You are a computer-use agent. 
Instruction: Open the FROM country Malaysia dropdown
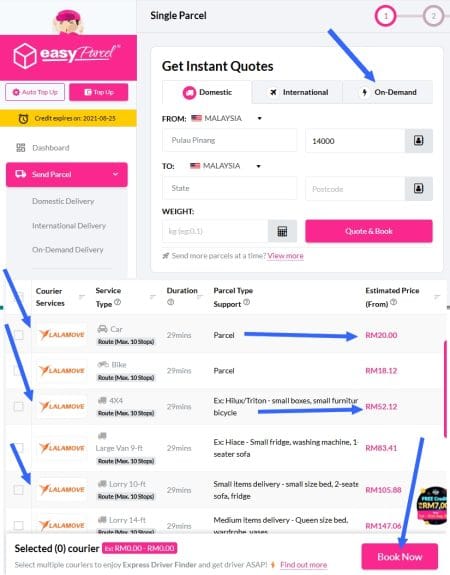coord(226,118)
